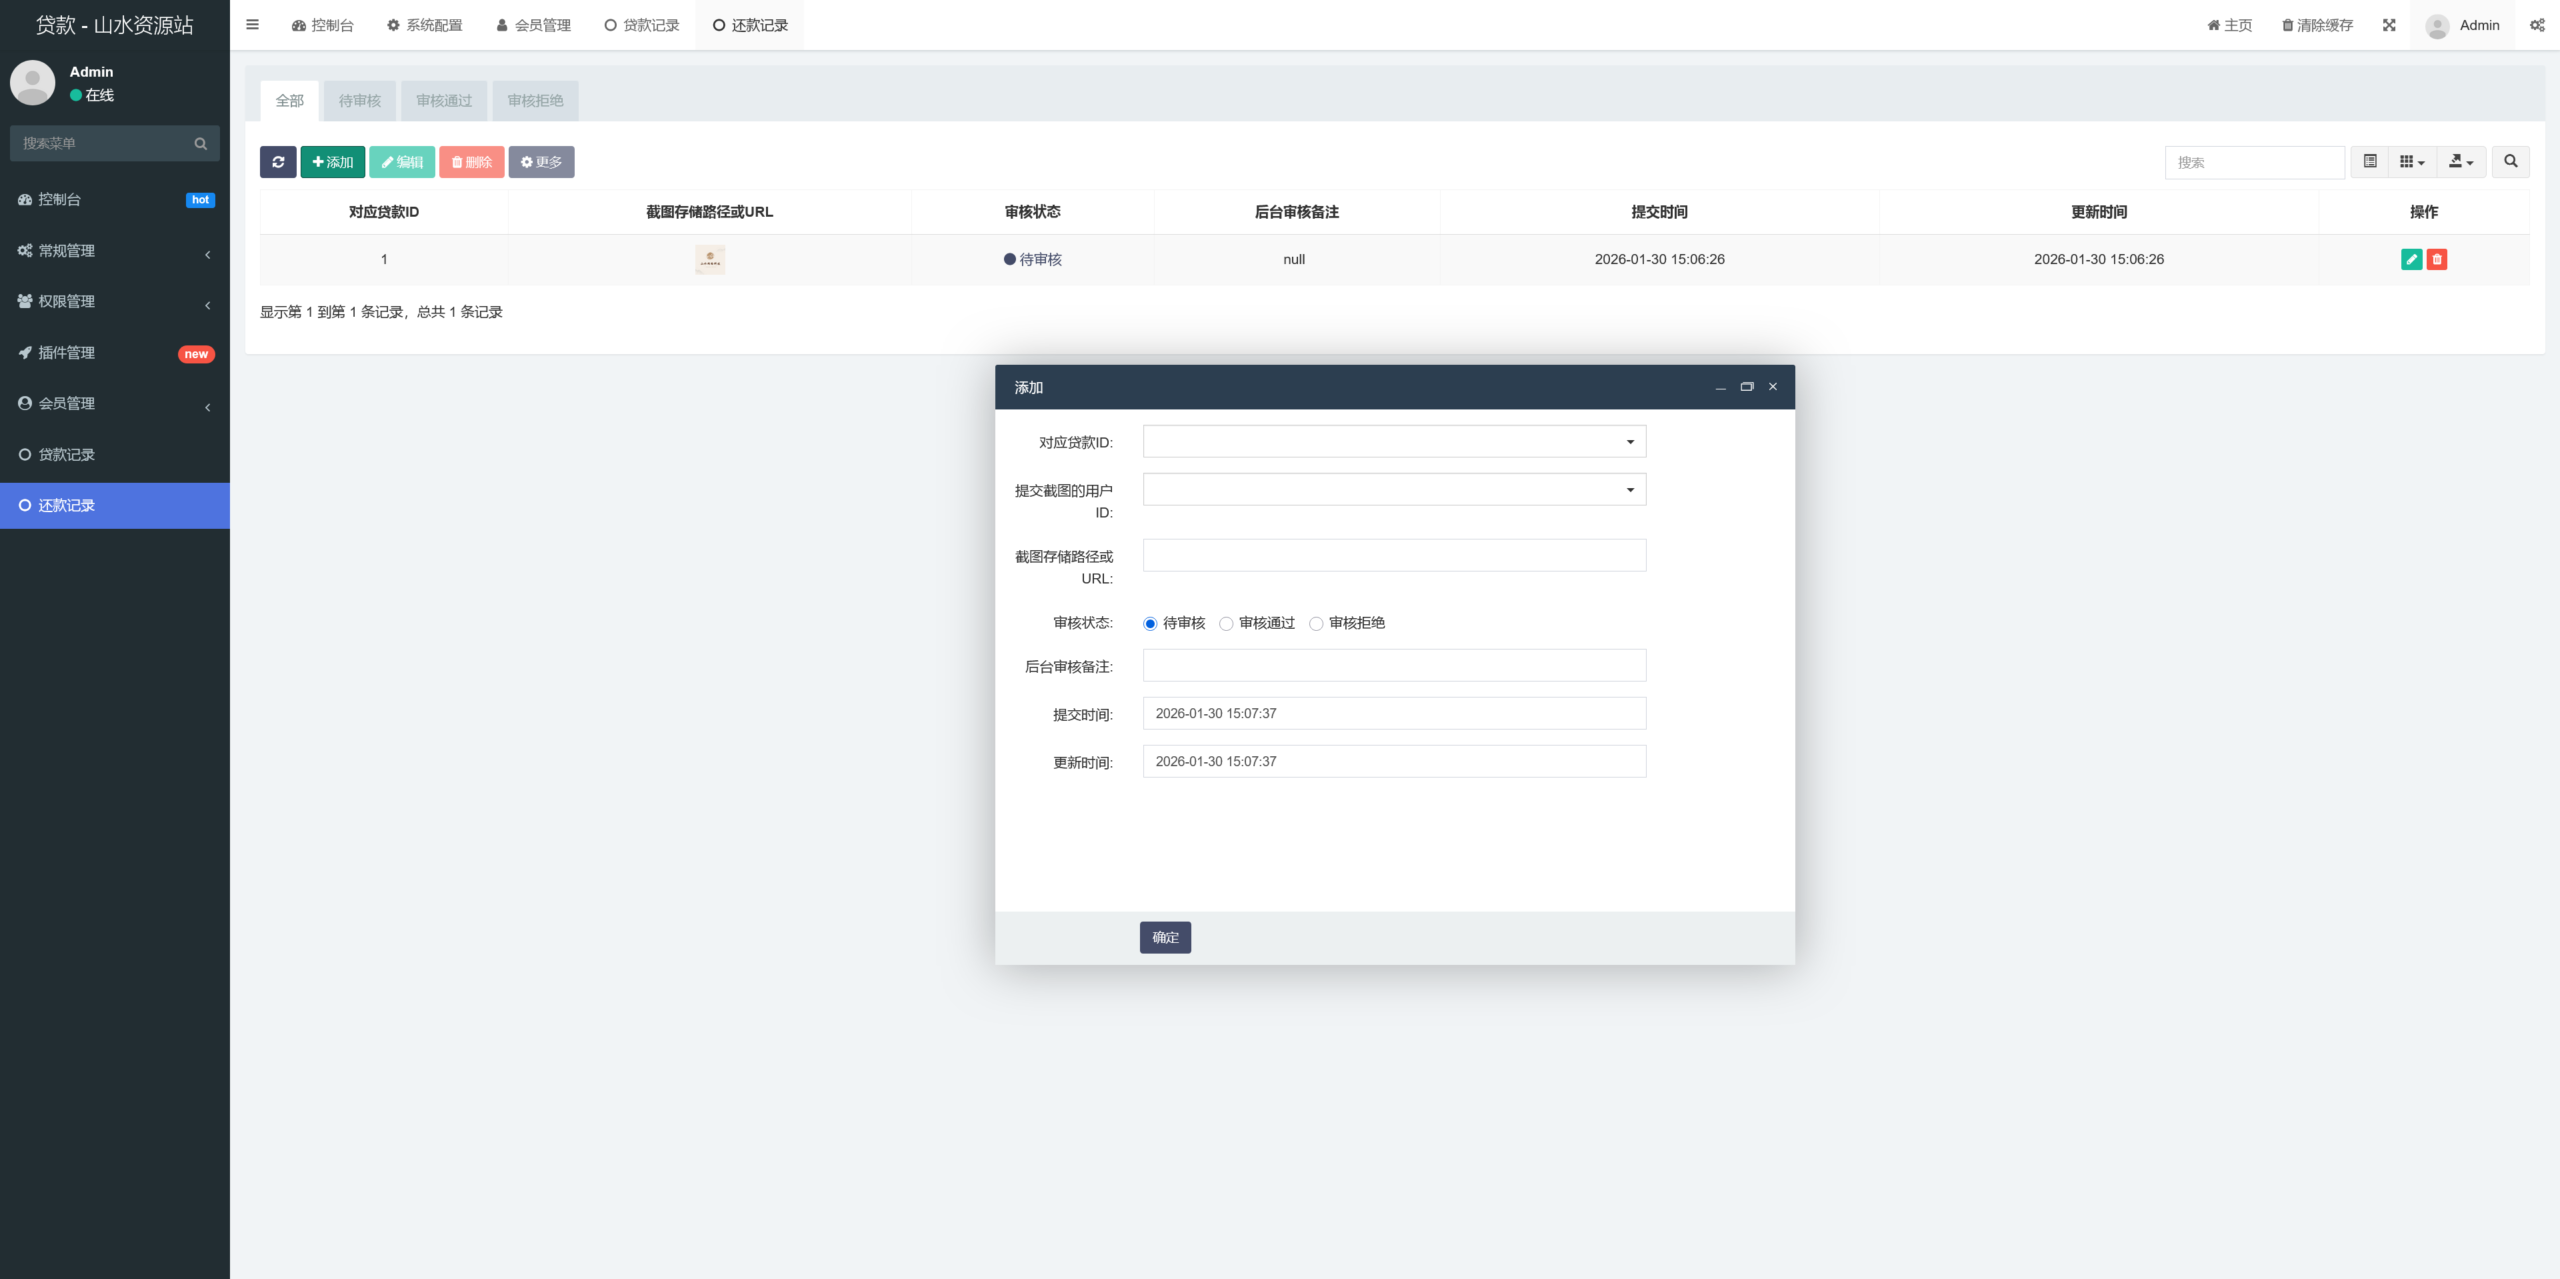
Task: Select the 审核拒绝 radio option
Action: 1316,624
